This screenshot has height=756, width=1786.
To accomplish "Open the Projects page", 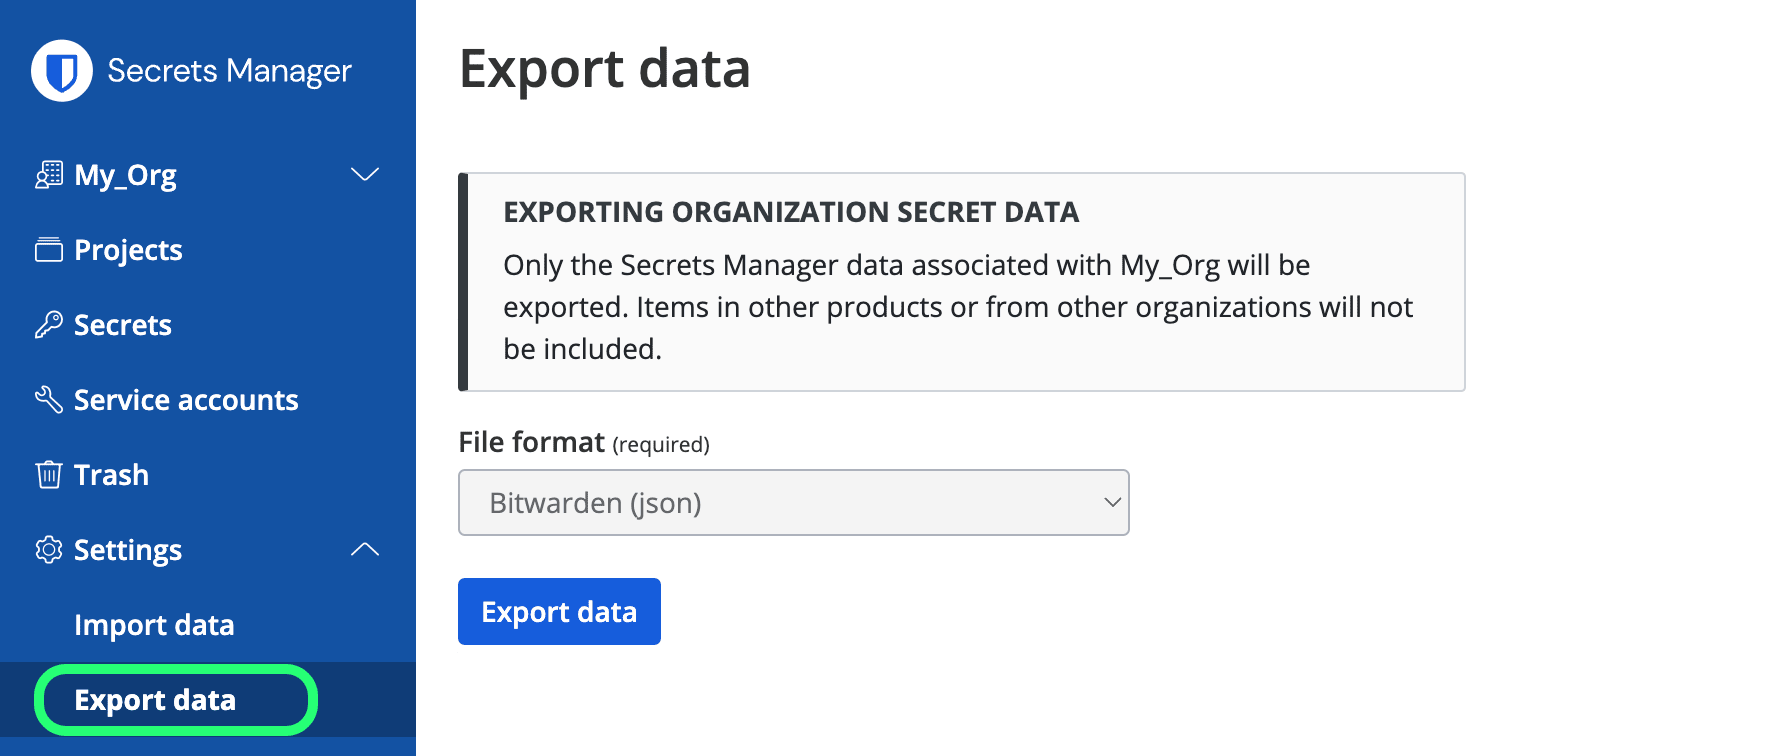I will click(x=127, y=249).
